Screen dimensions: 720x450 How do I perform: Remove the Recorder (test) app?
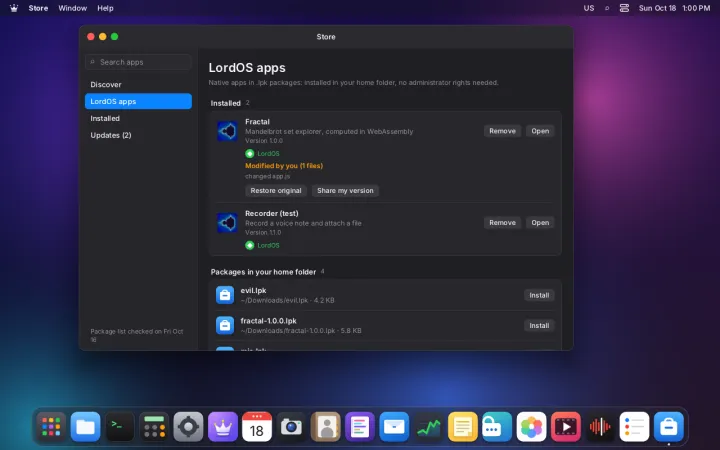[502, 223]
